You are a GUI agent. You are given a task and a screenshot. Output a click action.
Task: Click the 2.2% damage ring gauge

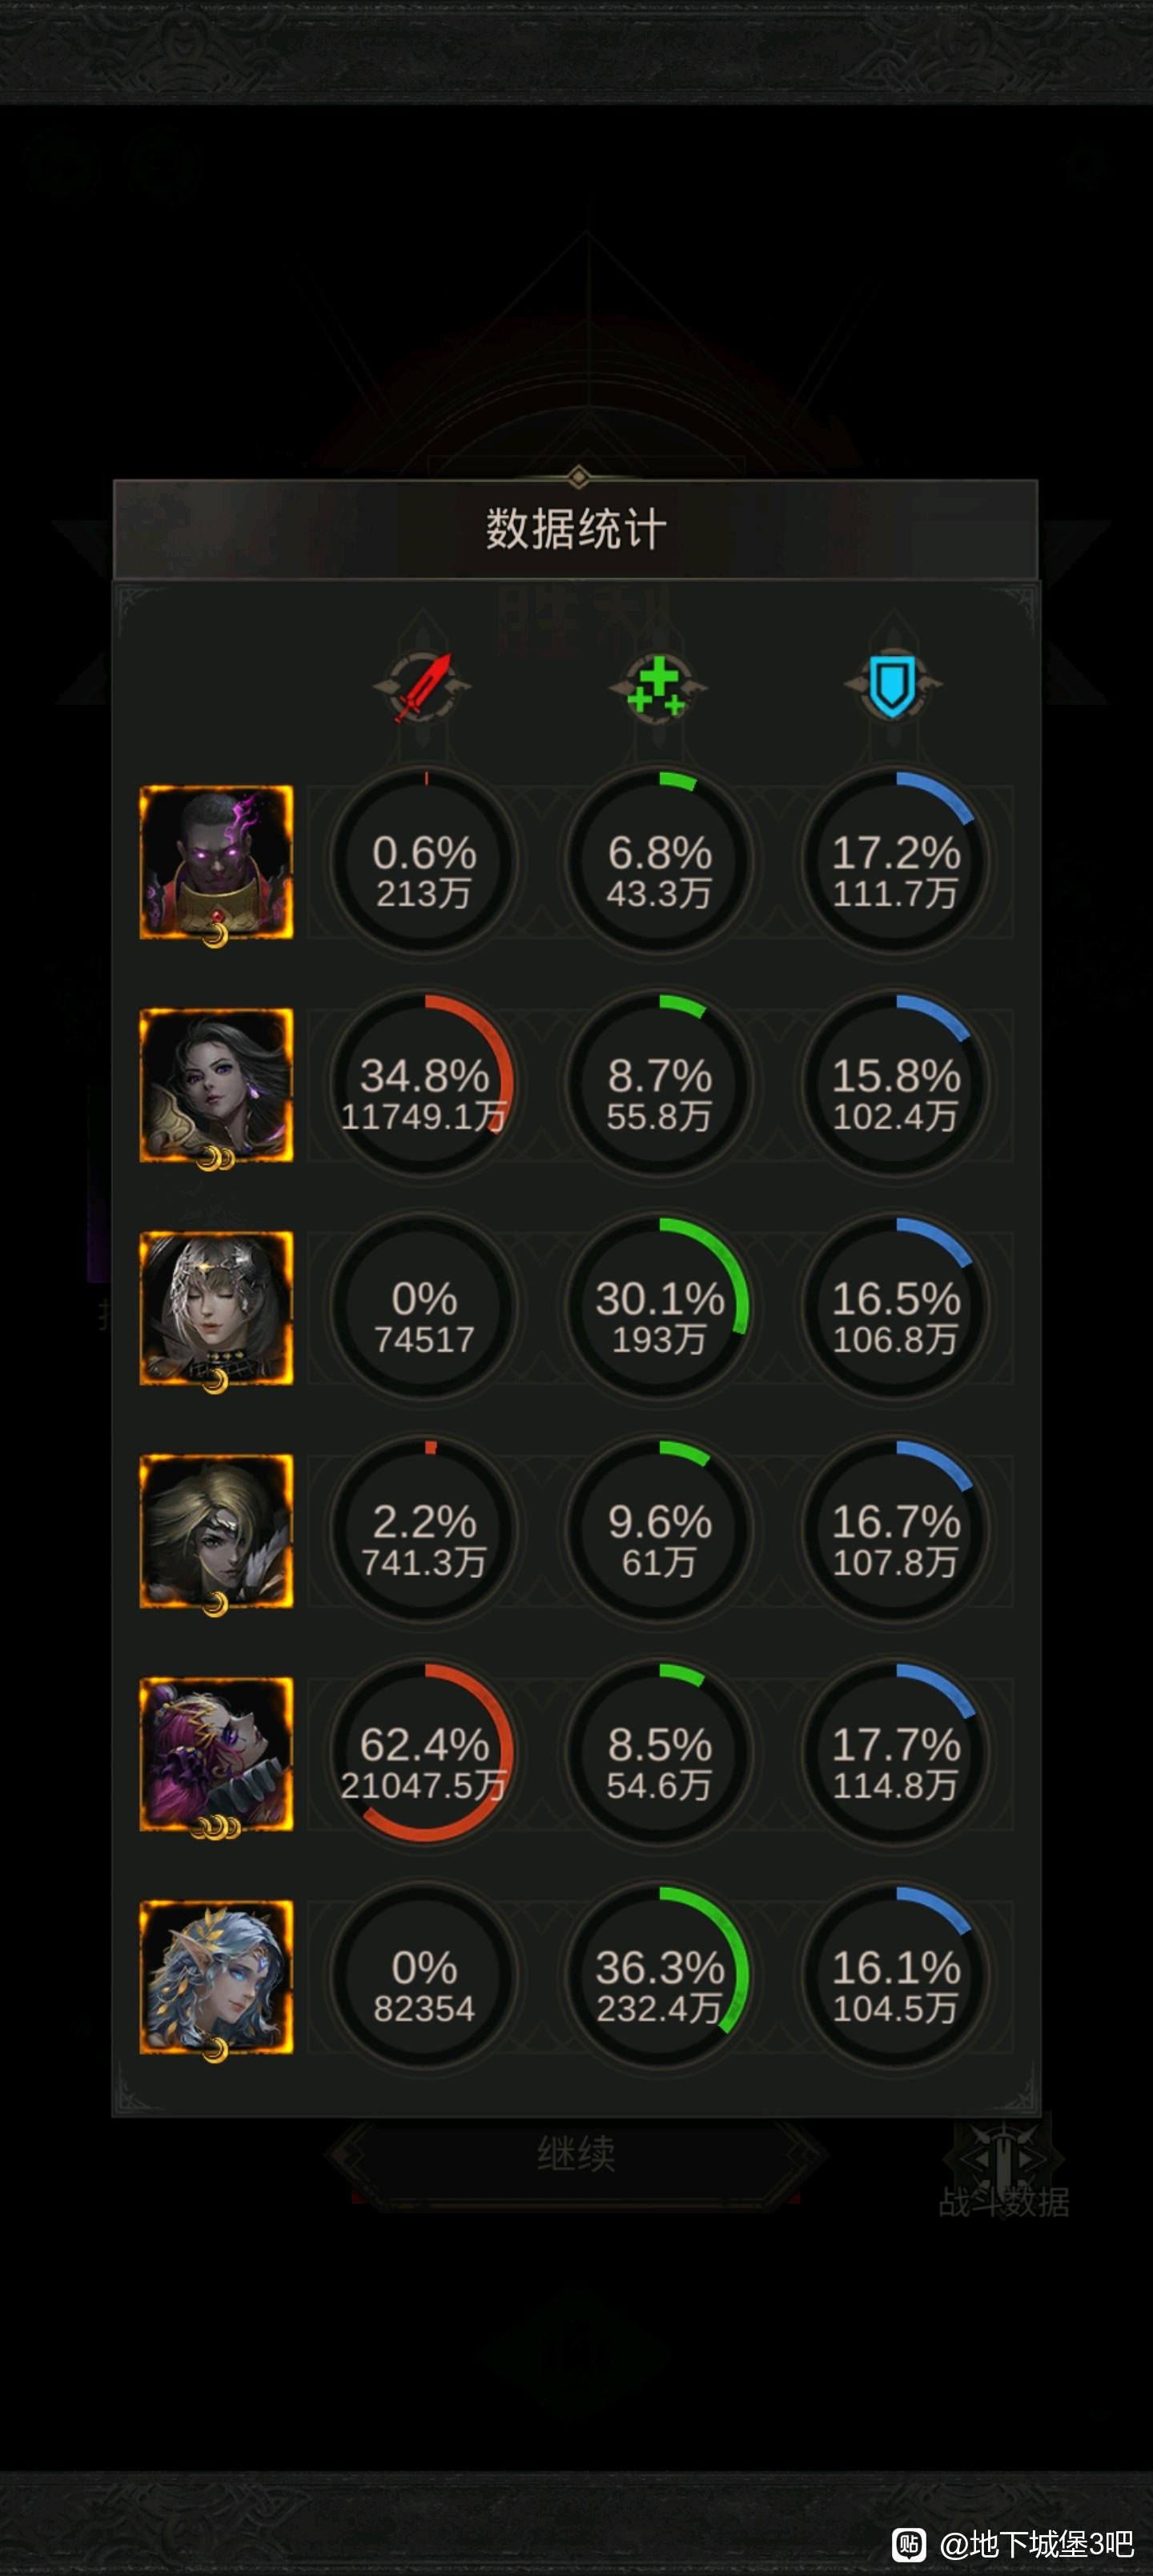click(424, 1530)
